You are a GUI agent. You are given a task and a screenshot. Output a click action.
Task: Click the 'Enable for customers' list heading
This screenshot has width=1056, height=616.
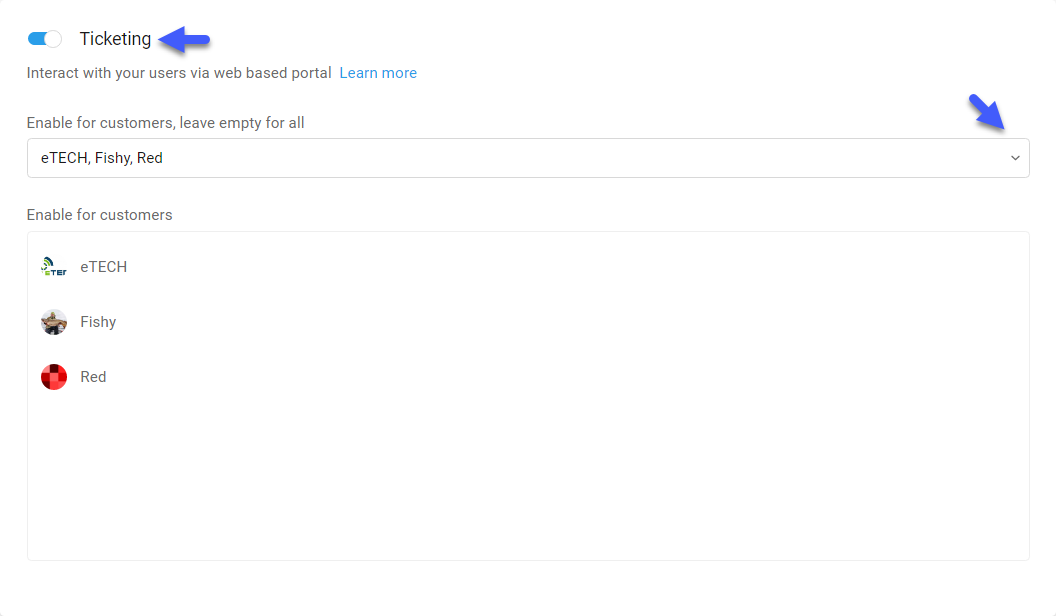(x=100, y=215)
